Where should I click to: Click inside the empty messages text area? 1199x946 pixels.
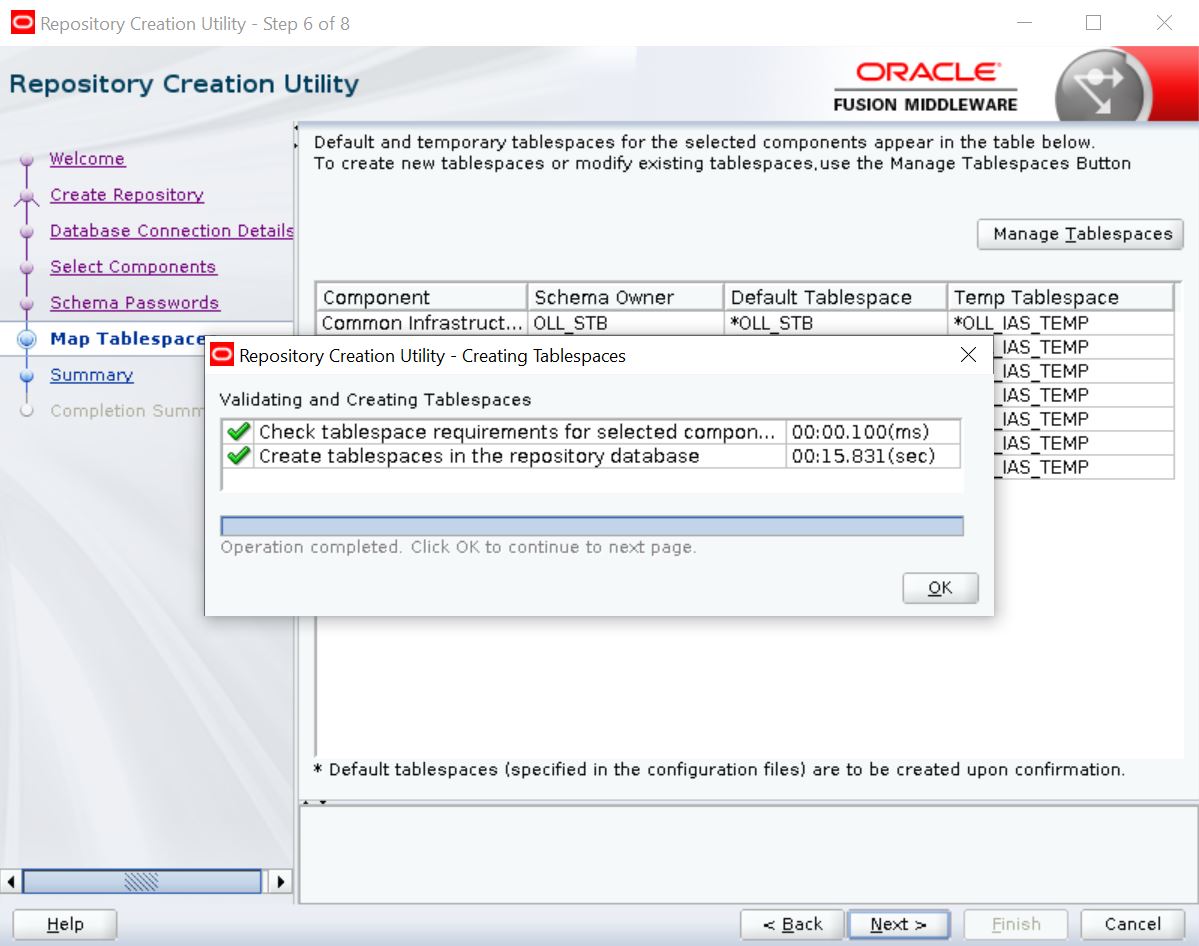tap(748, 855)
